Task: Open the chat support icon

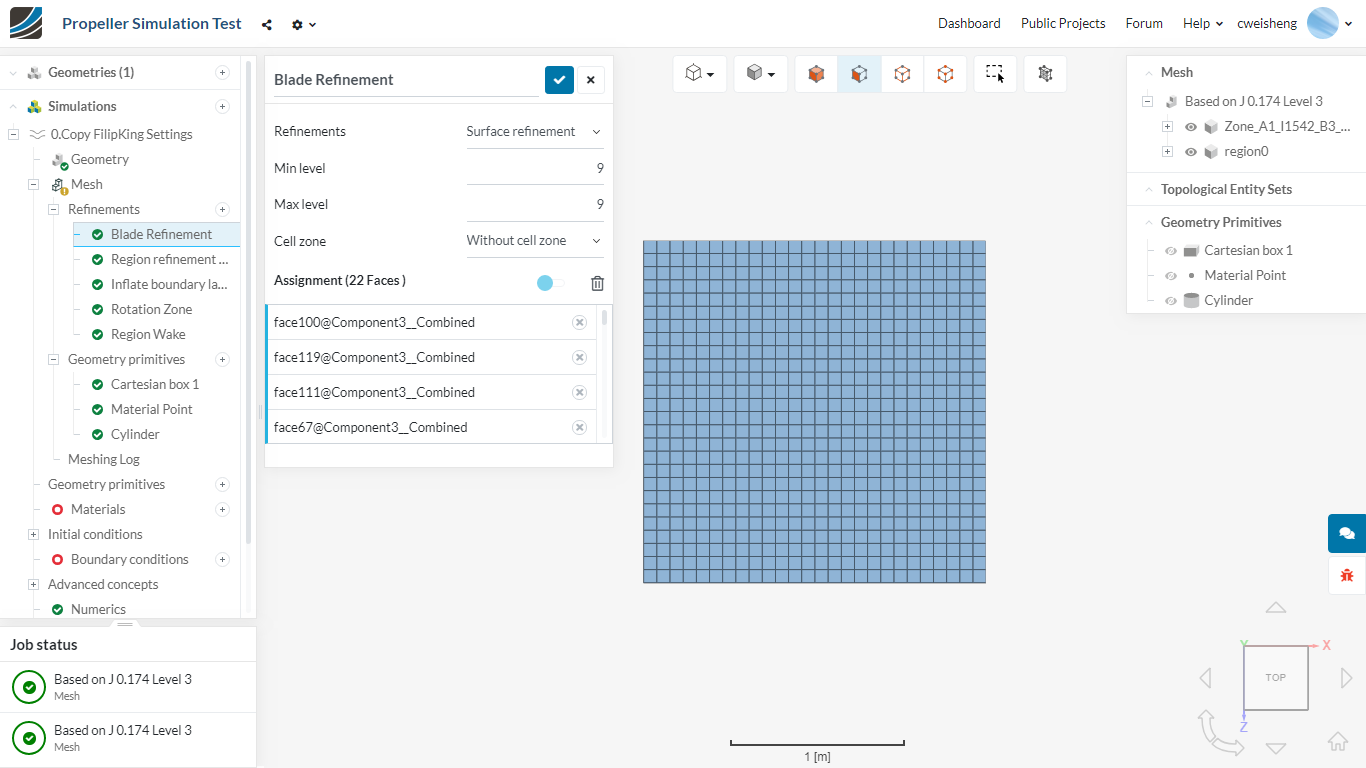Action: [1347, 533]
